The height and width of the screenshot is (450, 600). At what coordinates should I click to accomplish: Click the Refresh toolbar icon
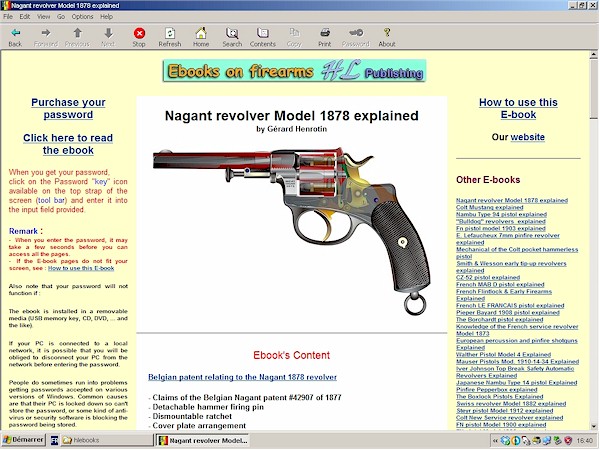pos(170,33)
